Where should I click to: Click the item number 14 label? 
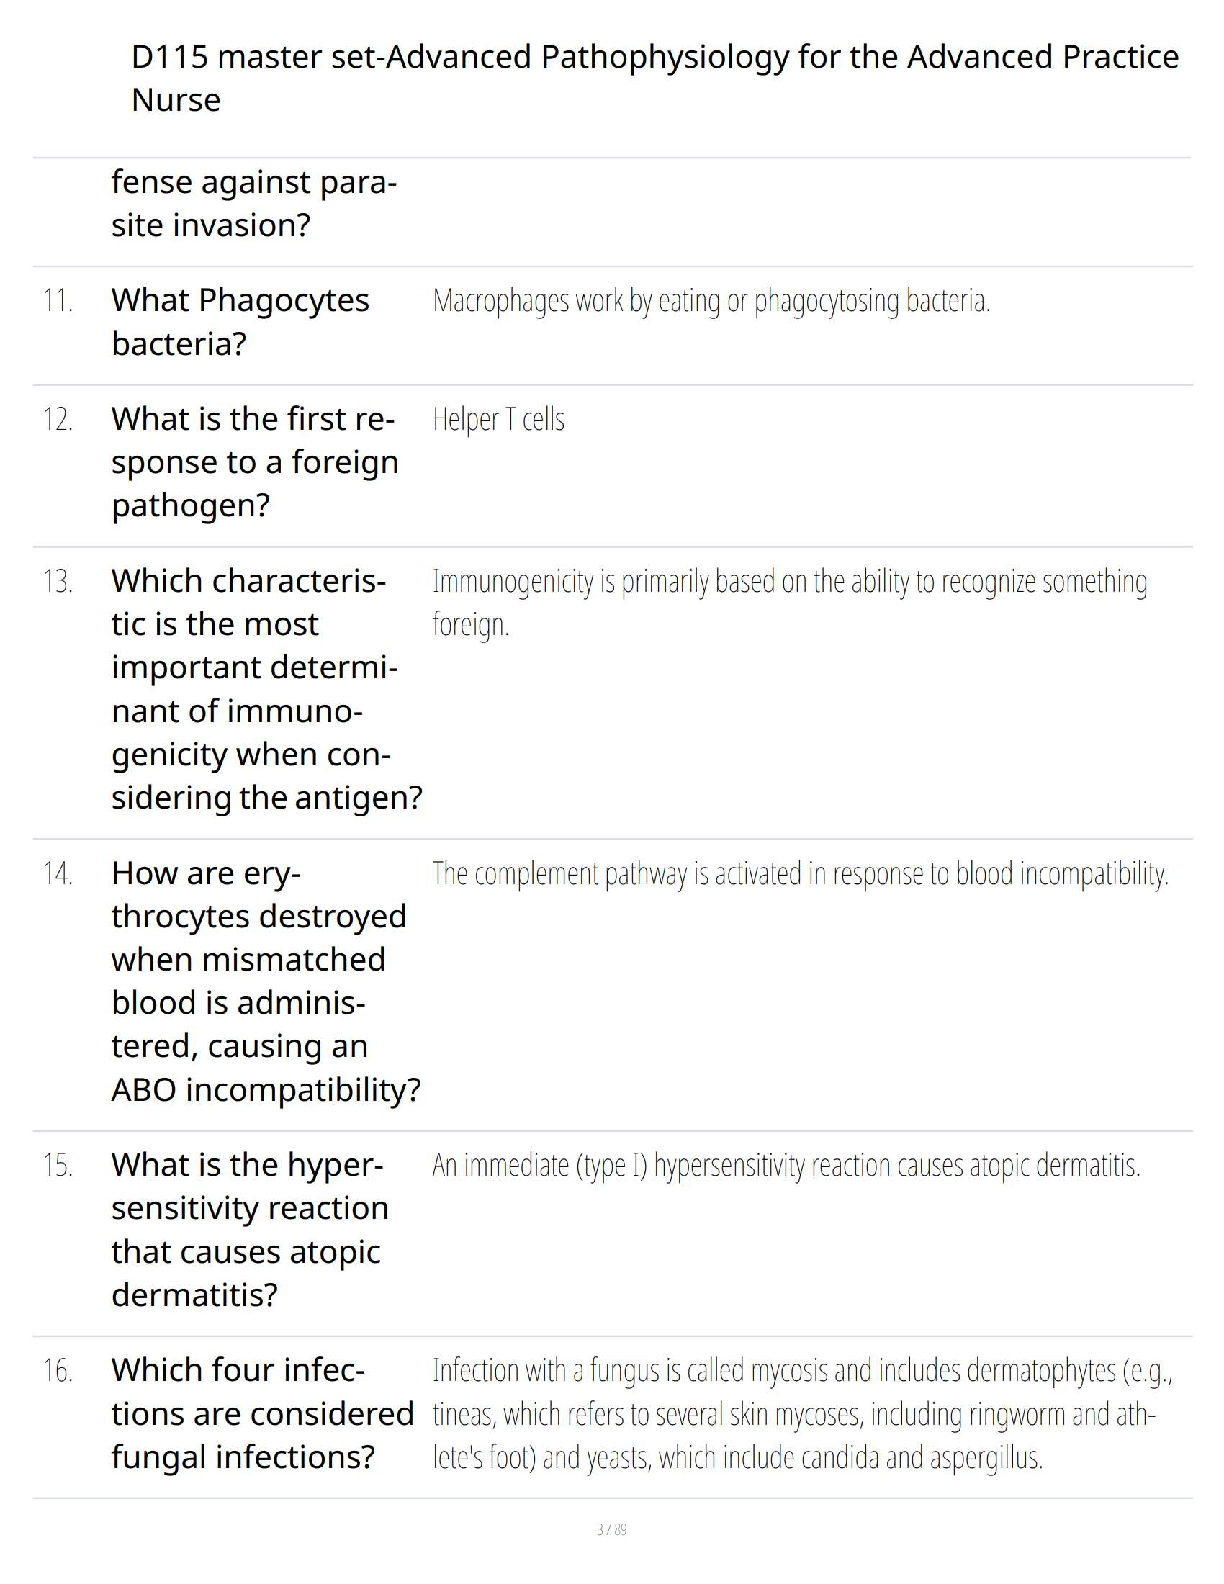pyautogui.click(x=58, y=874)
